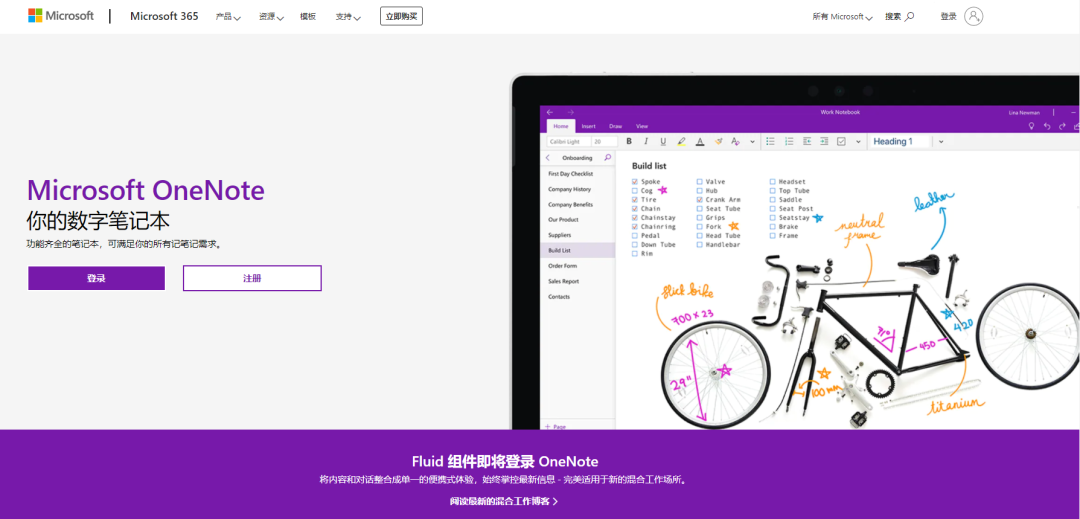Click the Heading 1 style box
This screenshot has width=1080, height=519.
pos(900,141)
